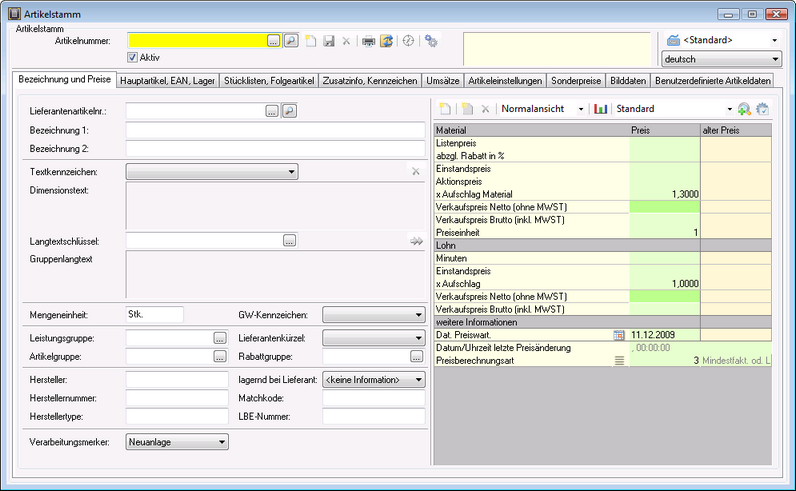Image resolution: width=796 pixels, height=491 pixels.
Task: Delete article via top toolbar X icon
Action: tap(346, 41)
